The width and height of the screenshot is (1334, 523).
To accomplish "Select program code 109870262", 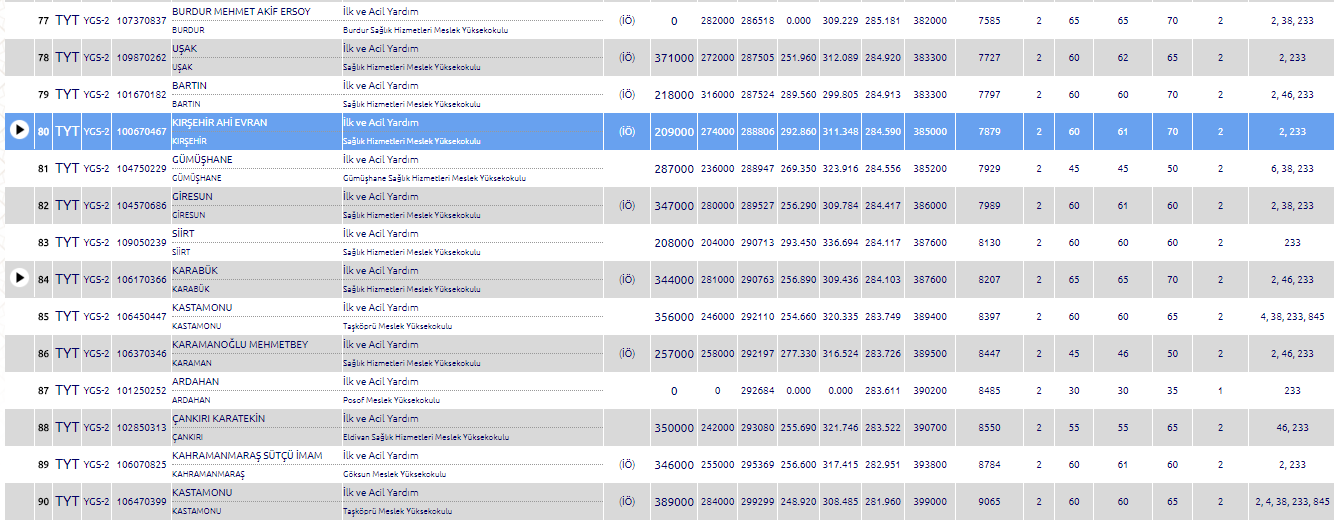I will tap(141, 58).
